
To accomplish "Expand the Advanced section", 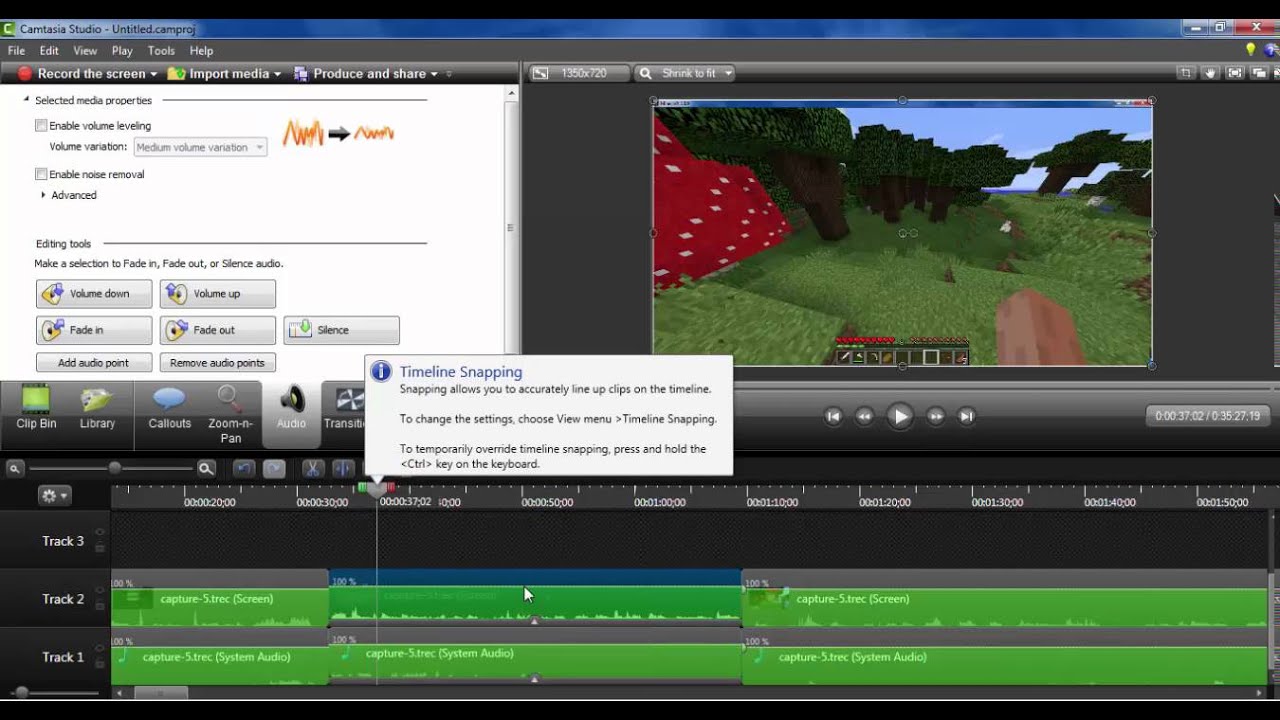I will click(43, 195).
